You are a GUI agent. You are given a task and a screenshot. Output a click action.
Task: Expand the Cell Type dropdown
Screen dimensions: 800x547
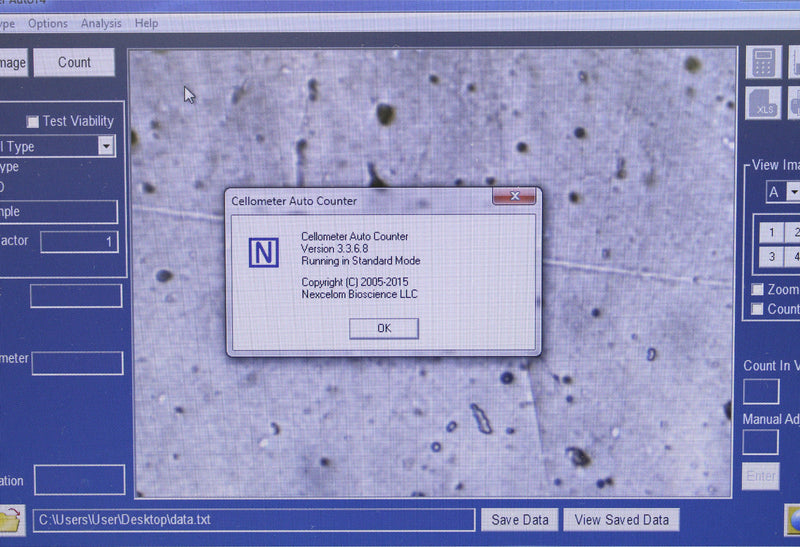point(106,146)
